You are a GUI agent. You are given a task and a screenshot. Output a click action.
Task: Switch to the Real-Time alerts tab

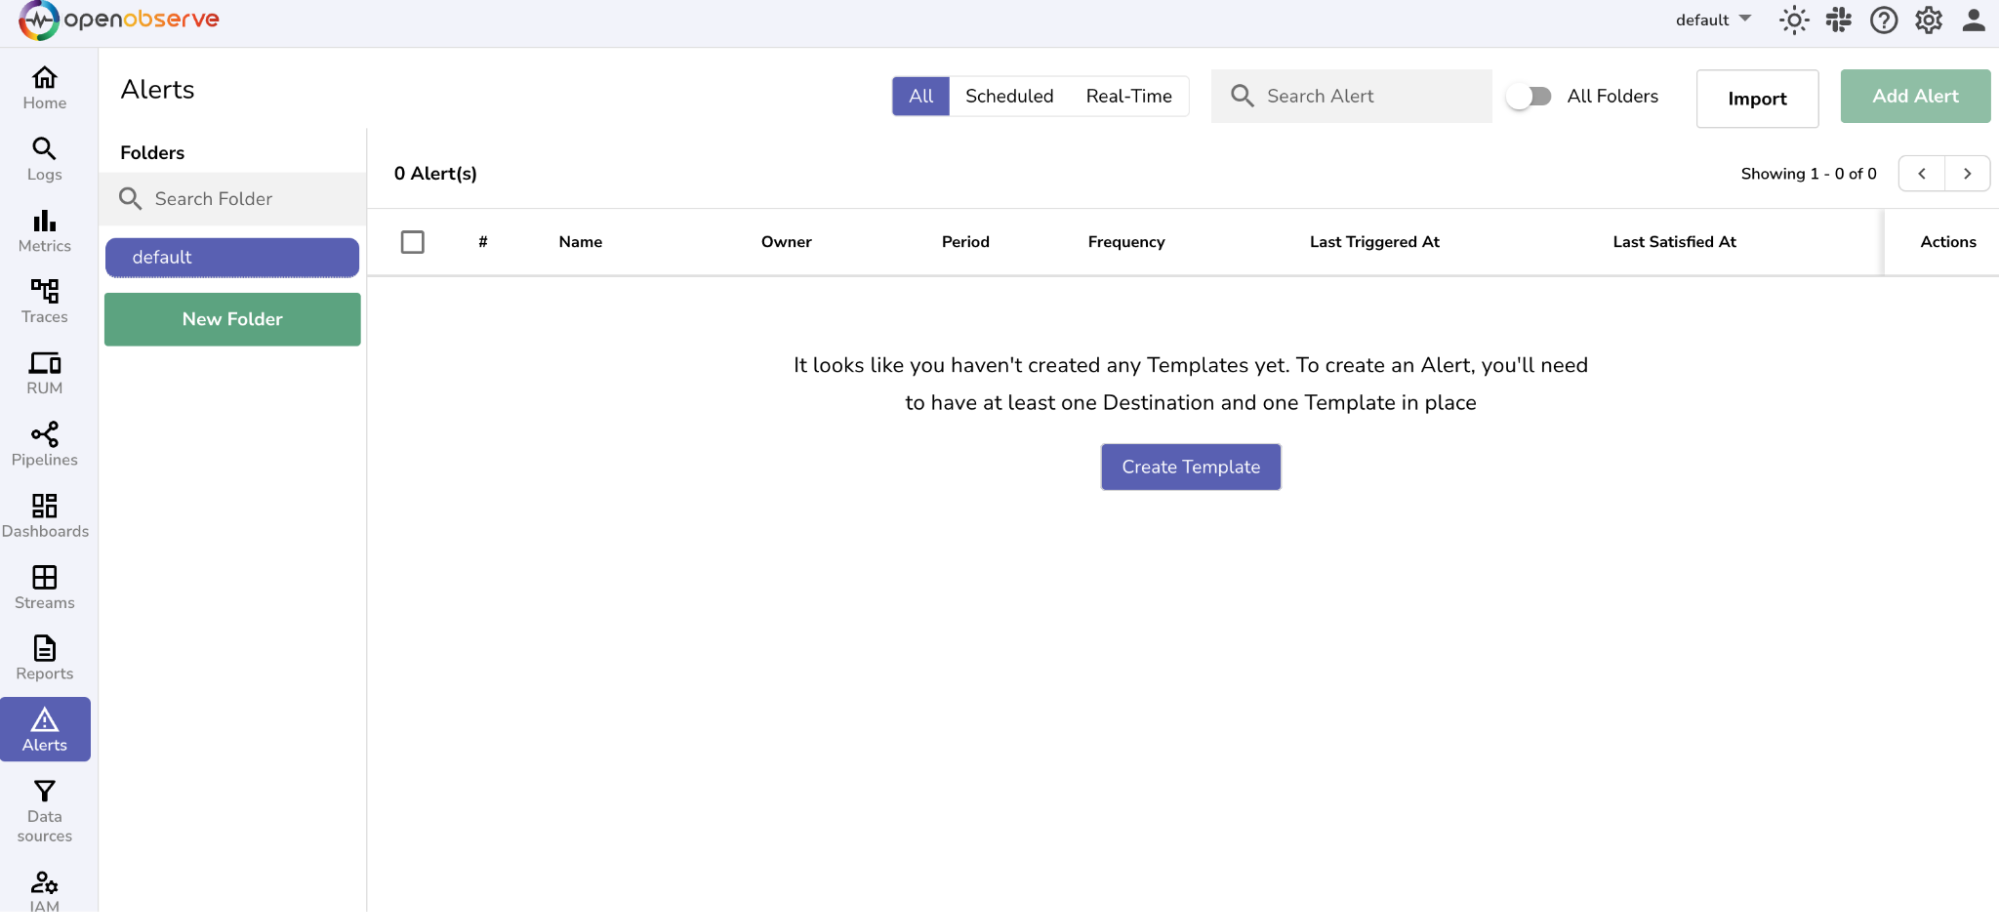(1128, 96)
